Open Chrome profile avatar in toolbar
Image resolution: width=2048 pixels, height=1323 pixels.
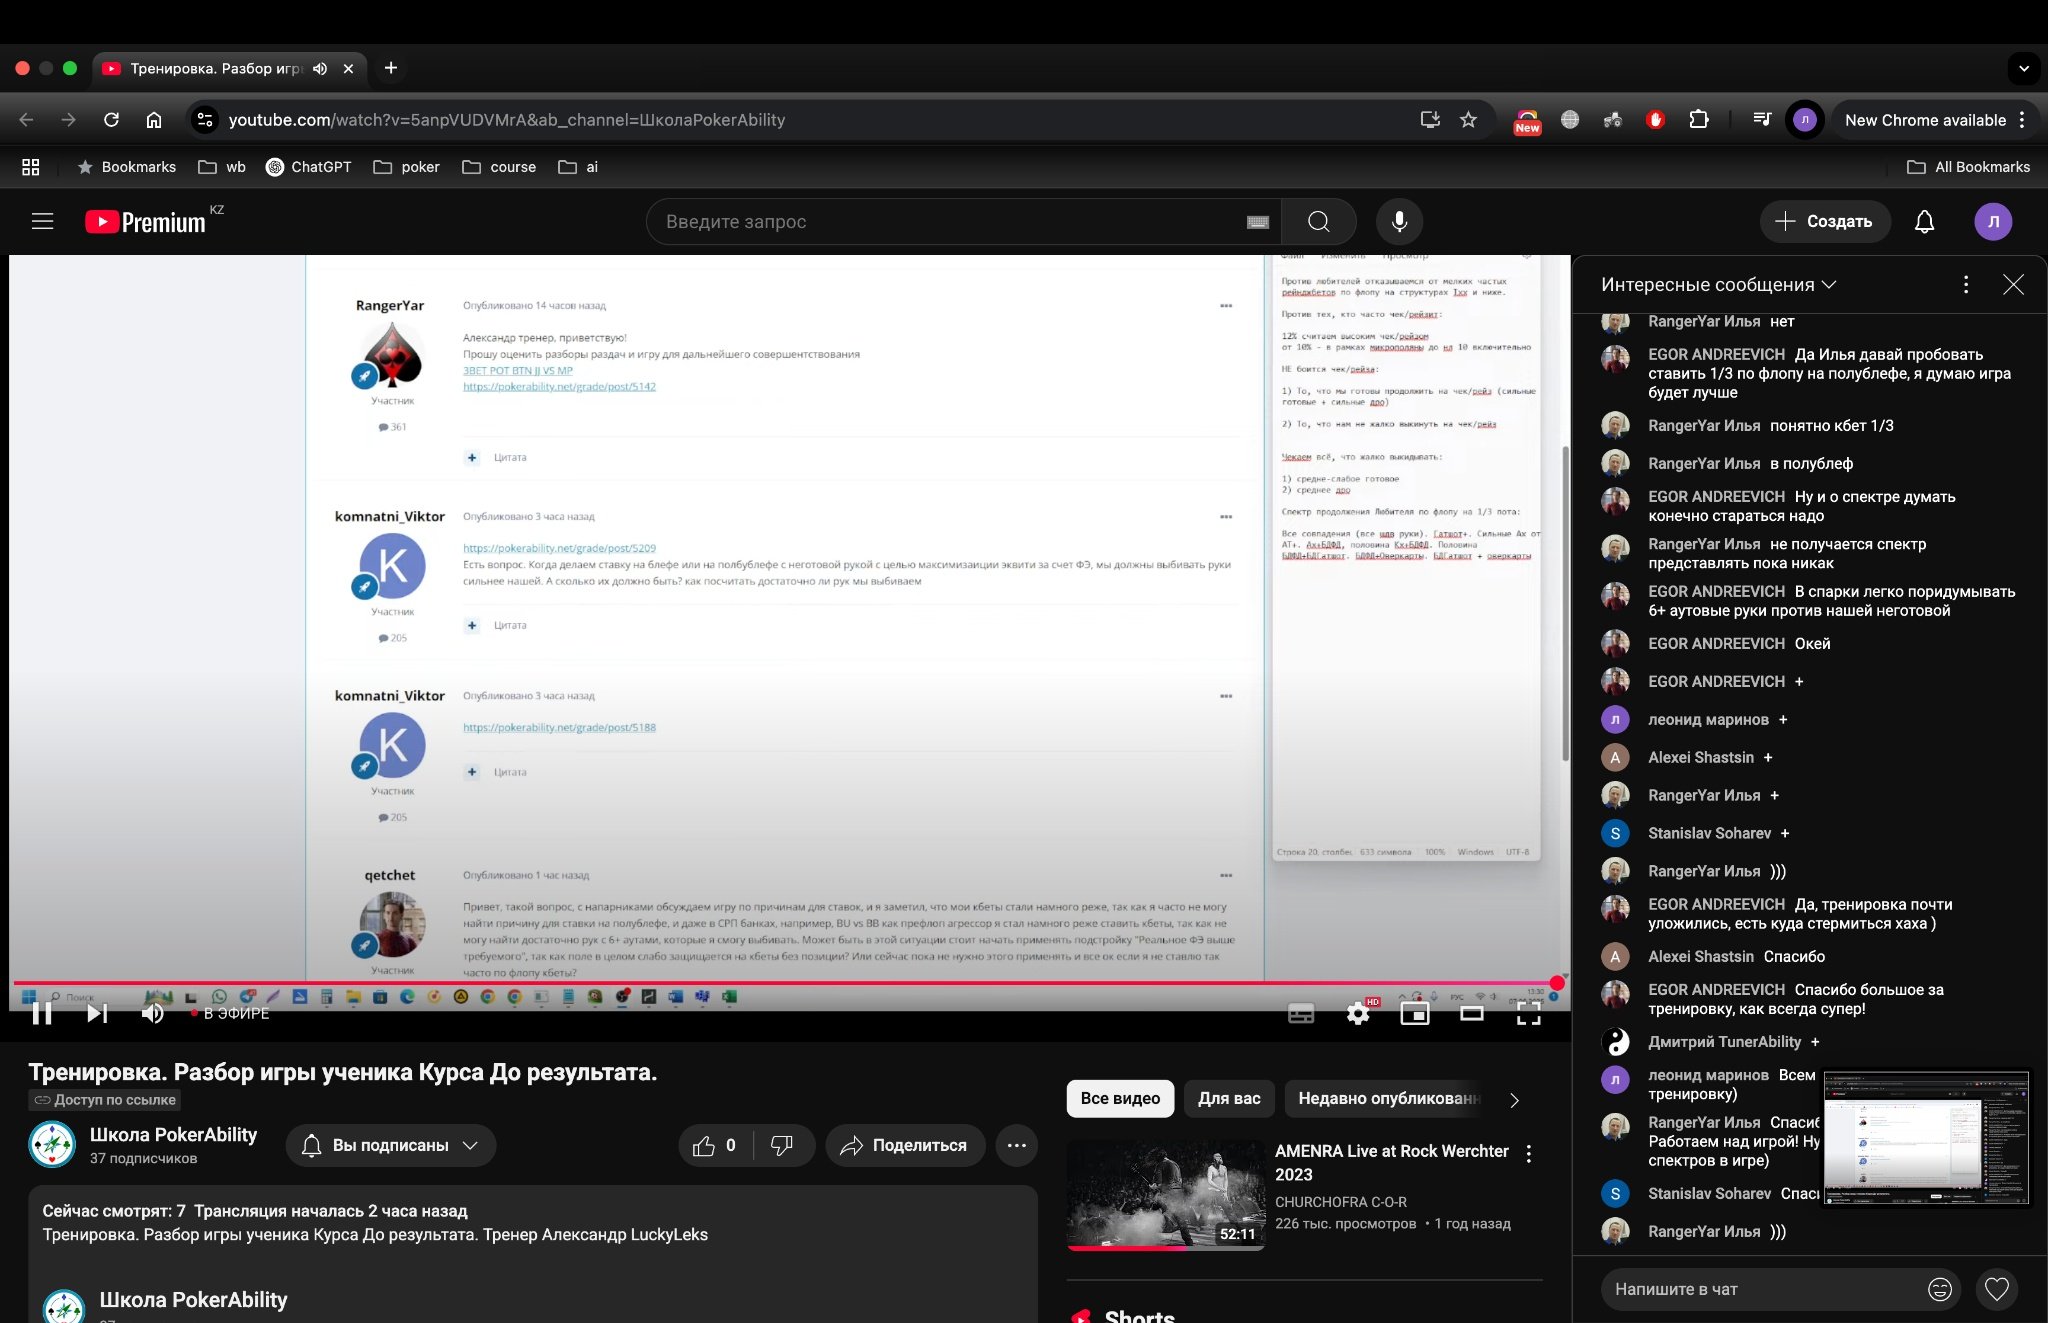[x=1805, y=120]
